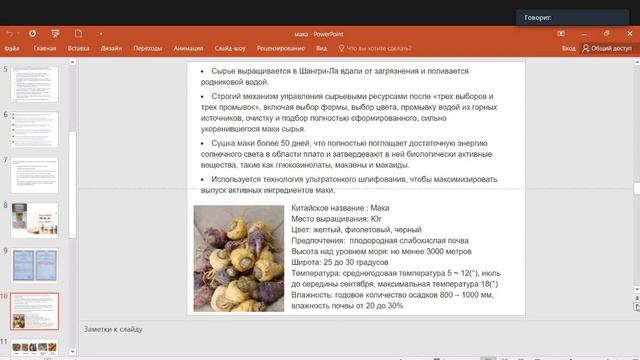Select slide 8 thumbnail with product image
Image resolution: width=640 pixels, height=360 pixels.
point(34,220)
